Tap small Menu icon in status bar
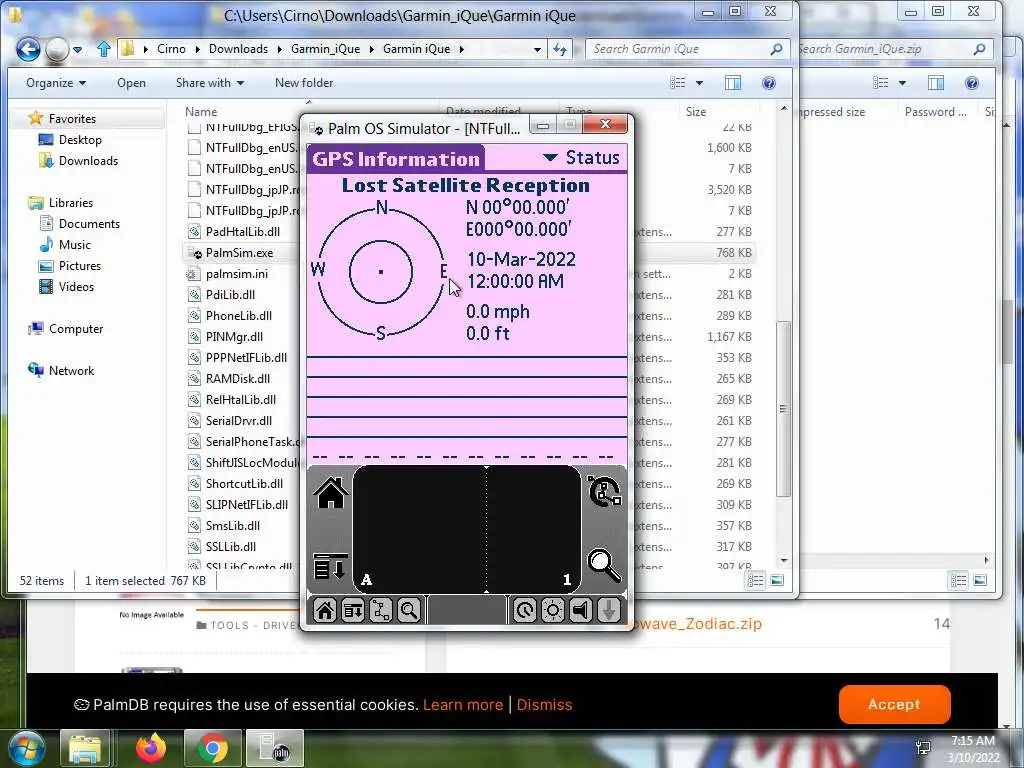 353,611
